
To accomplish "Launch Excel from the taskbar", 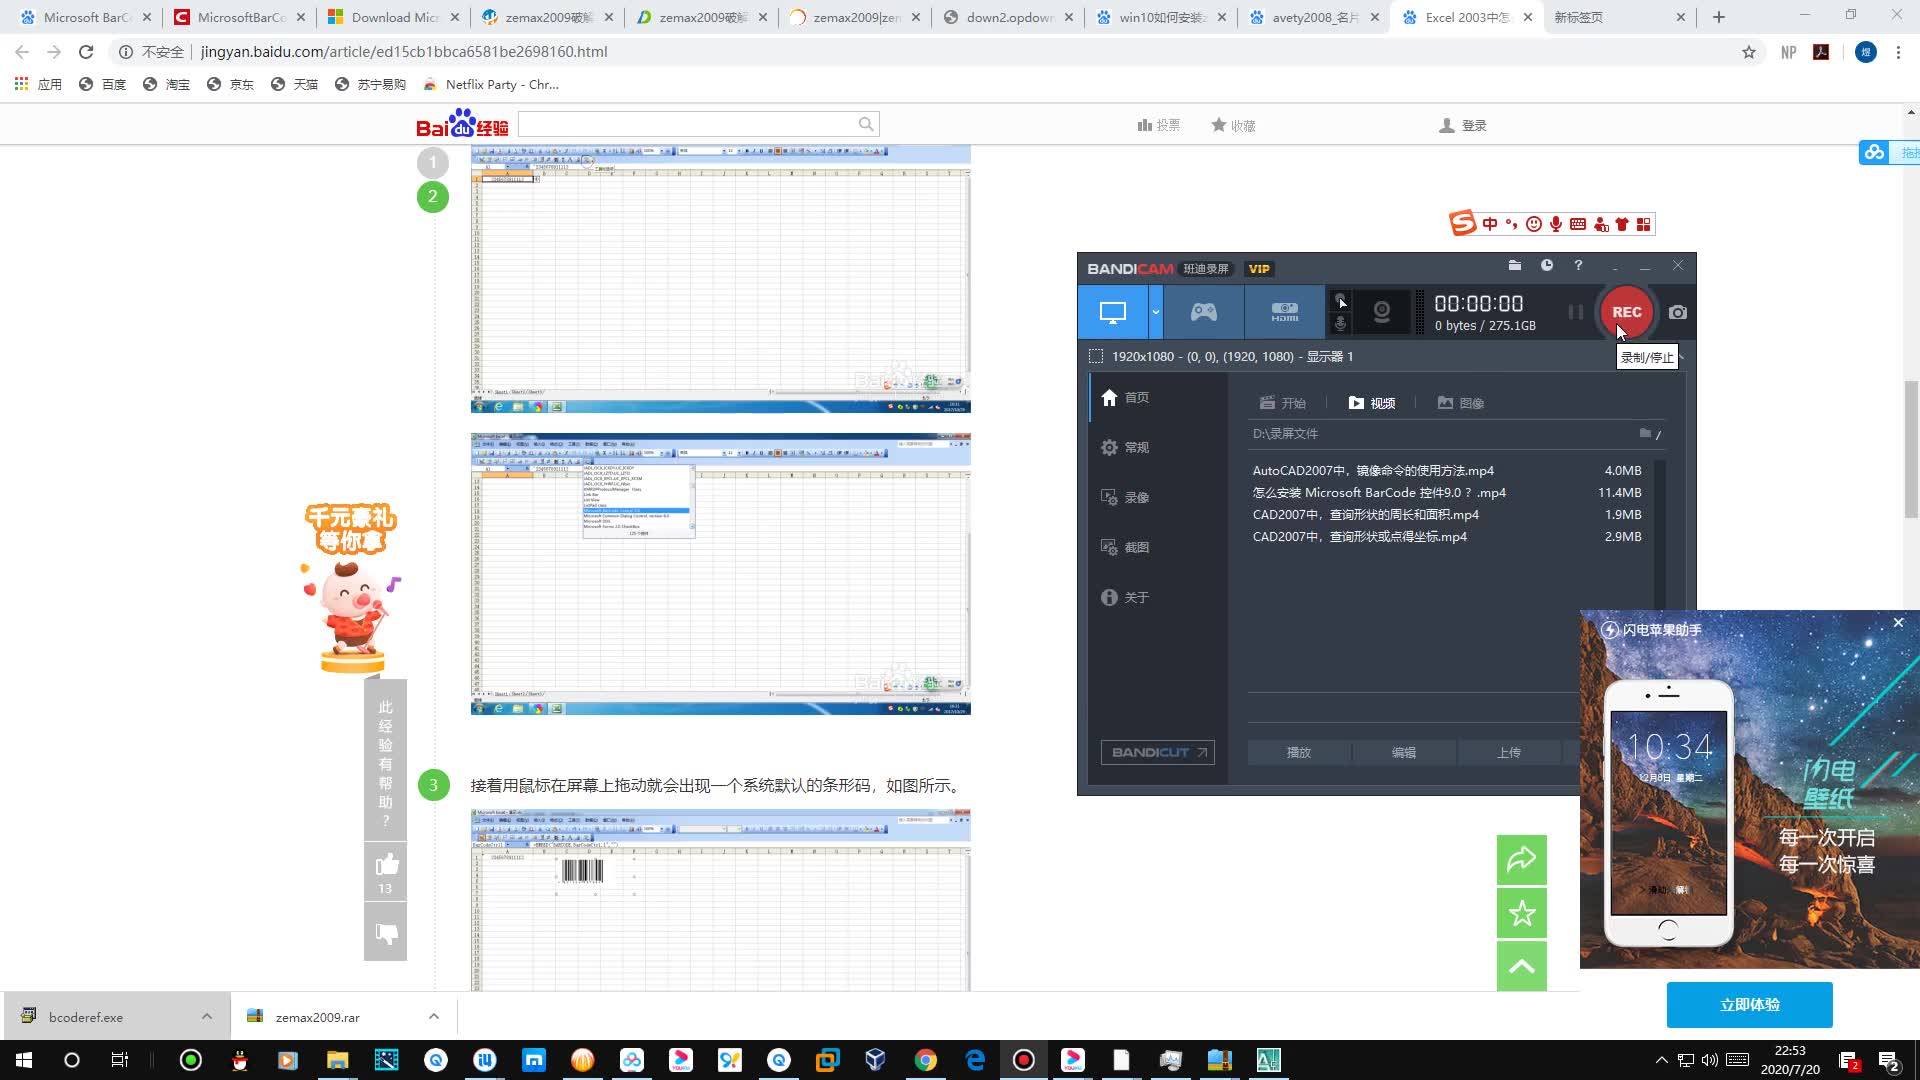I will [1268, 1060].
